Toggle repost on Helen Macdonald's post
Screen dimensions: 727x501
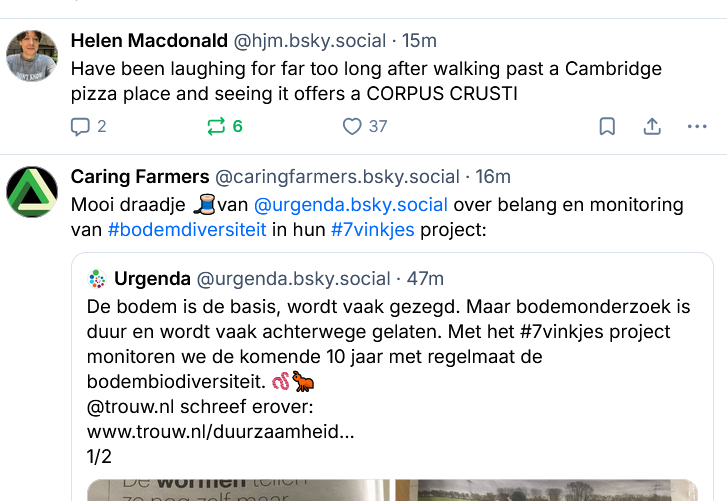pos(216,127)
